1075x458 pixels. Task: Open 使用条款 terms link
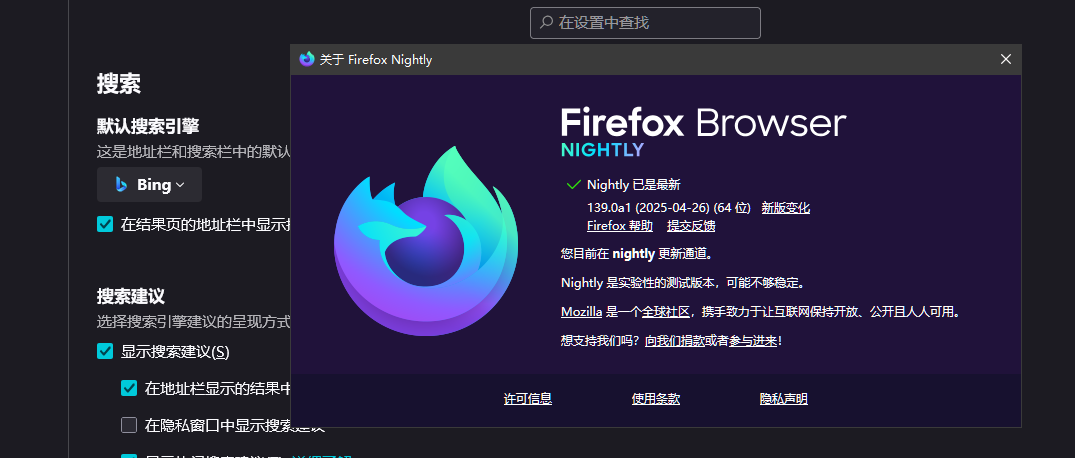click(656, 399)
